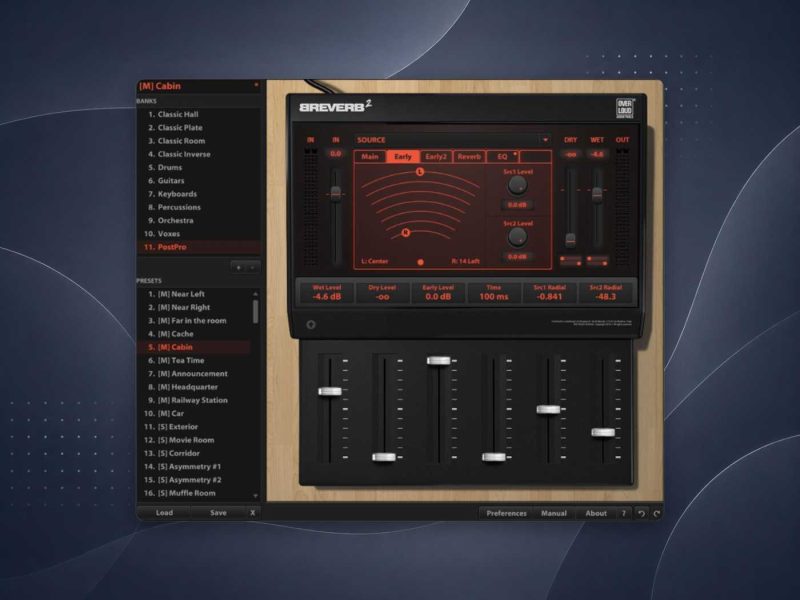Click the presets list scroll-up arrow
800x600 pixels.
(x=256, y=294)
